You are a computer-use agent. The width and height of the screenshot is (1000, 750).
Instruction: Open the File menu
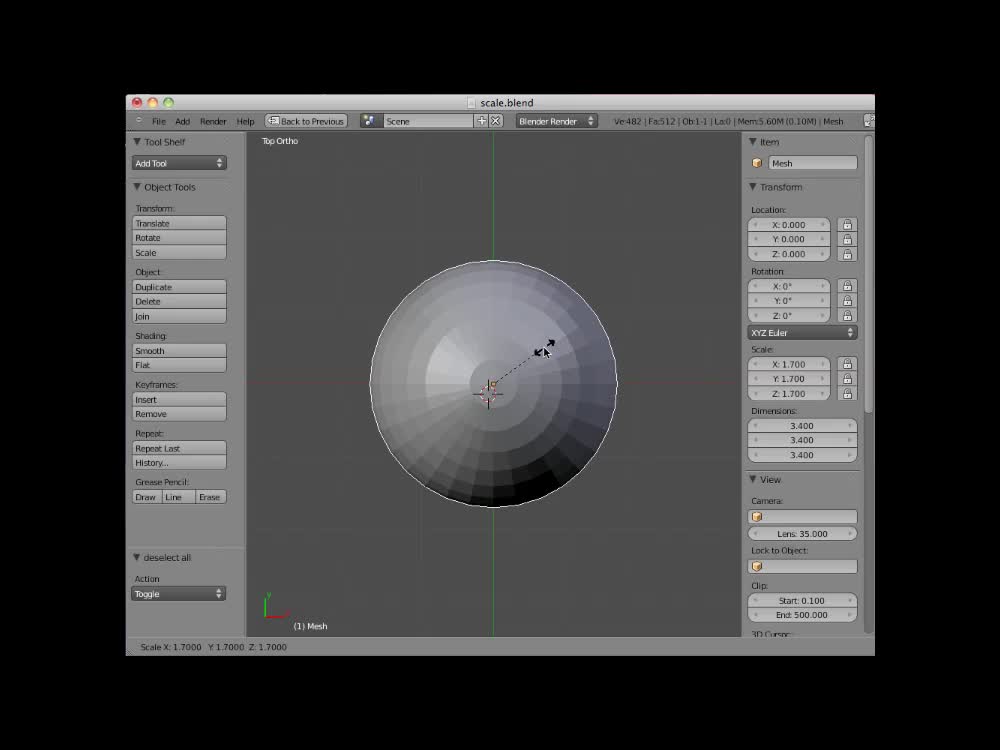click(159, 121)
